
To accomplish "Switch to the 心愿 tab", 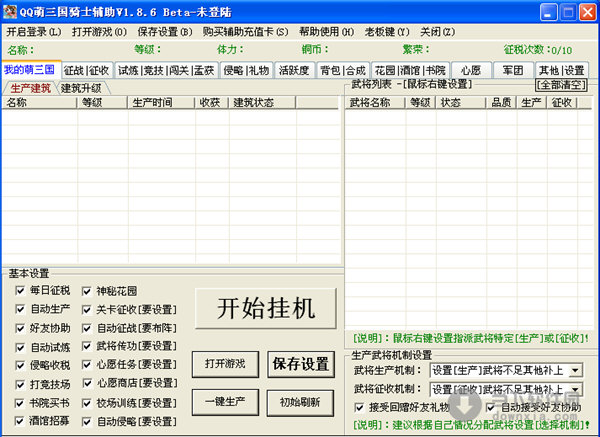I will [471, 70].
